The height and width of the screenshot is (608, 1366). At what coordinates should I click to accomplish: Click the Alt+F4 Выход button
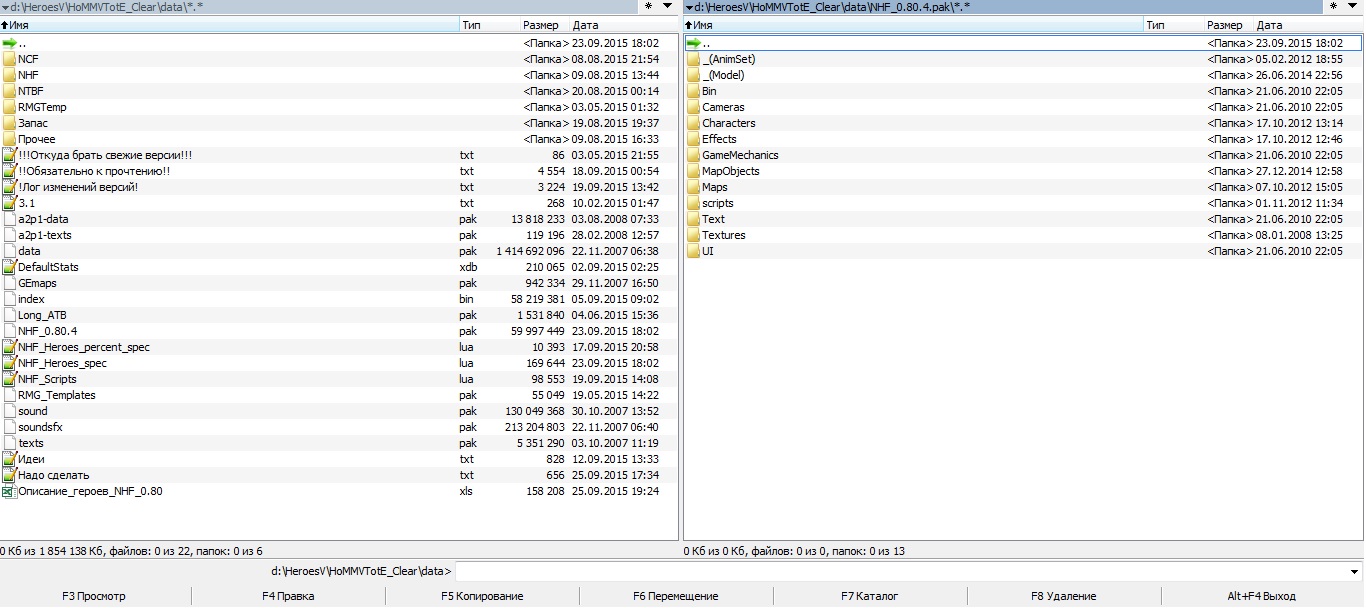click(x=1262, y=596)
